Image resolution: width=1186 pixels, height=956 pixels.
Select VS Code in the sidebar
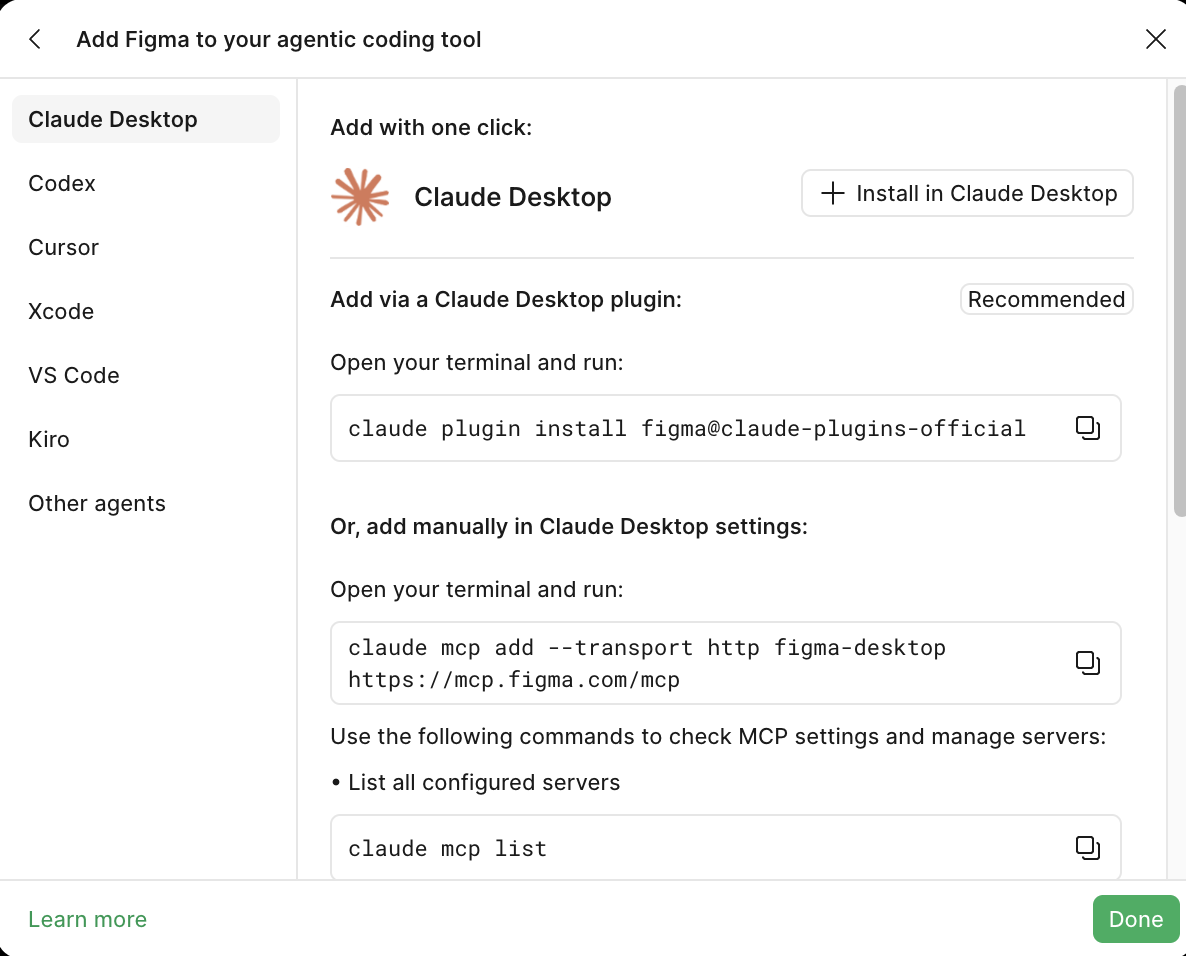[x=73, y=375]
